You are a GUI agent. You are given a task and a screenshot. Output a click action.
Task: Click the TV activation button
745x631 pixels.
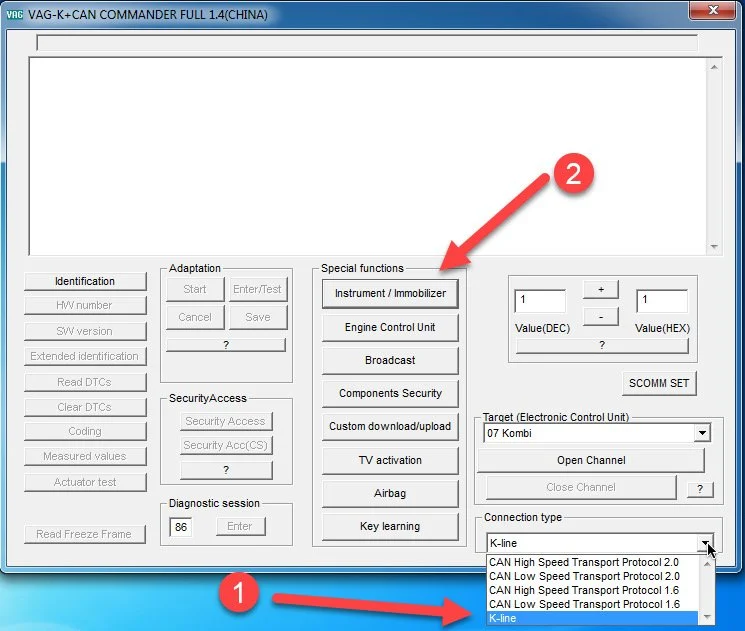coord(390,460)
